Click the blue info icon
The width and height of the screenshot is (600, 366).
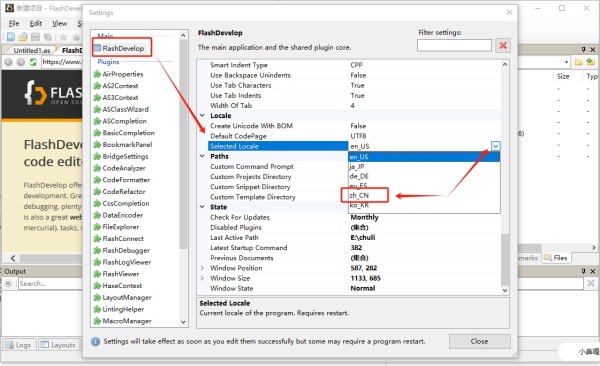pos(95,341)
